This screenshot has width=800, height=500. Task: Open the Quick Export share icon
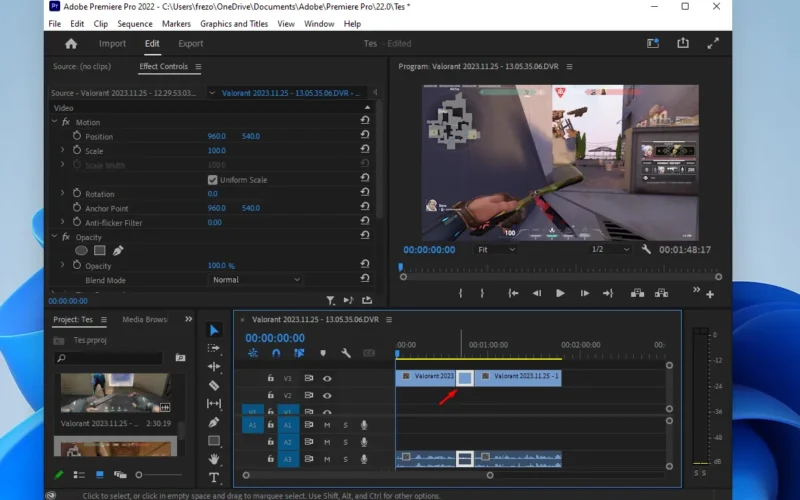[x=683, y=43]
